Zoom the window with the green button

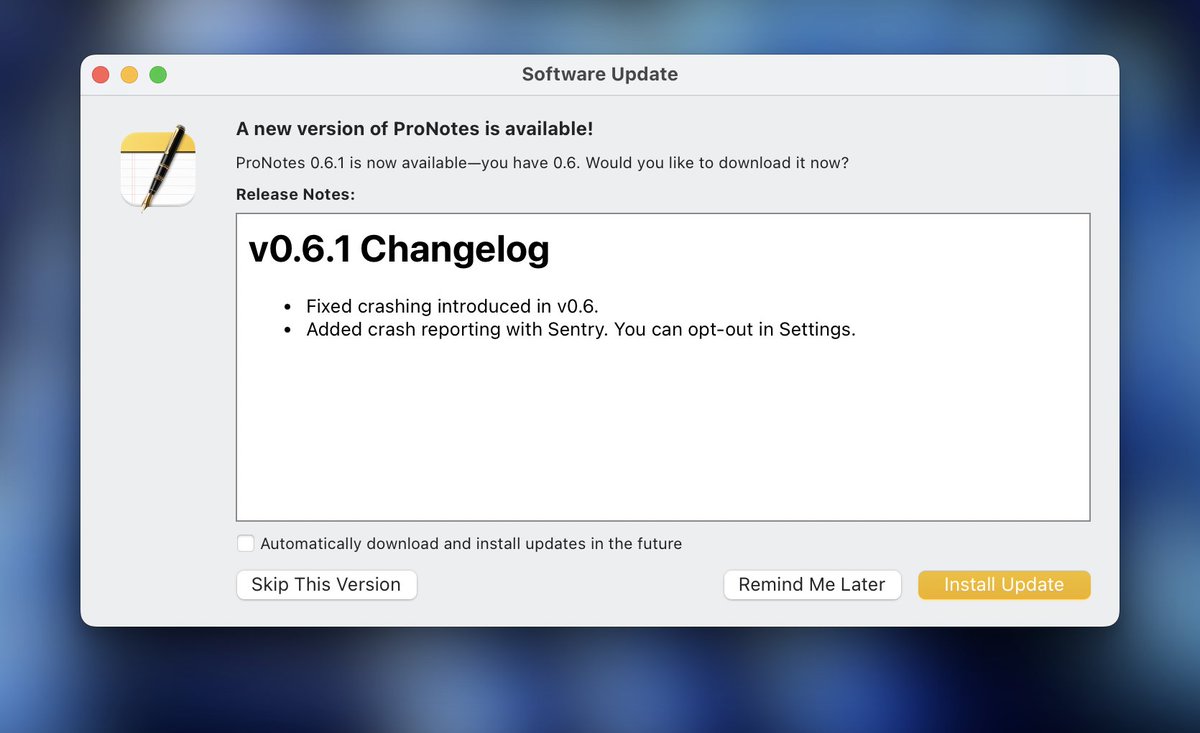[x=158, y=75]
